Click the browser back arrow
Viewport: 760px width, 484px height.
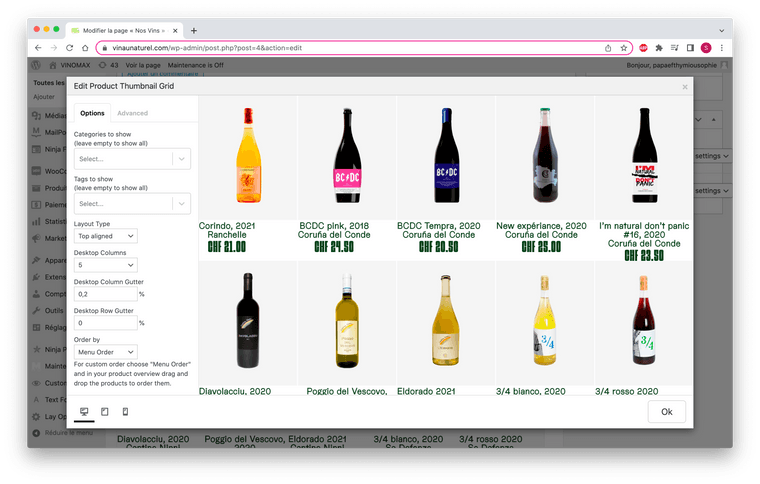pos(38,48)
